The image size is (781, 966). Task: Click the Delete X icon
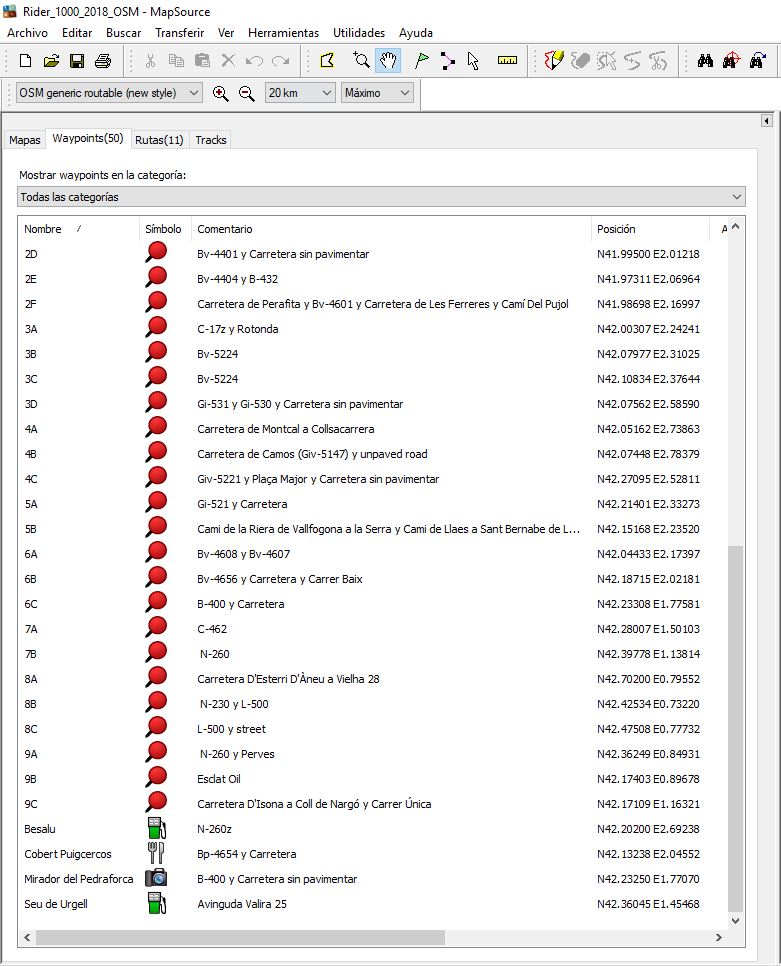(x=228, y=60)
